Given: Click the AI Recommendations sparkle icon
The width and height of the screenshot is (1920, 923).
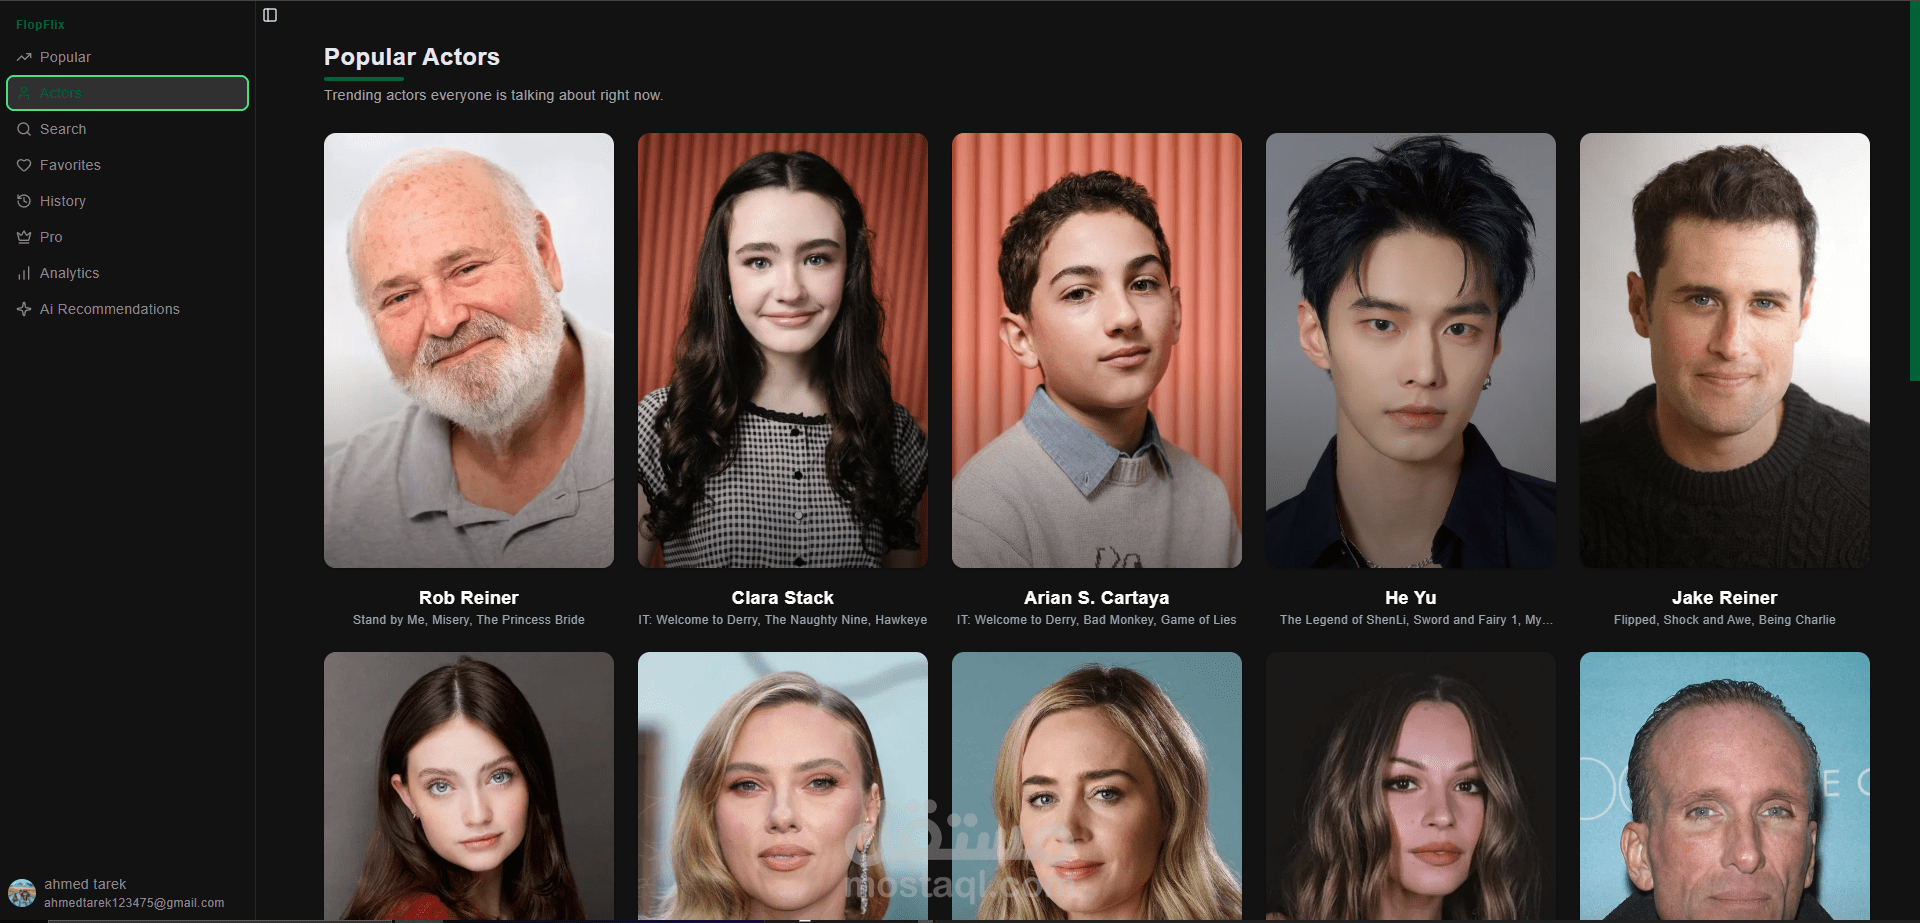Looking at the screenshot, I should click(x=24, y=309).
